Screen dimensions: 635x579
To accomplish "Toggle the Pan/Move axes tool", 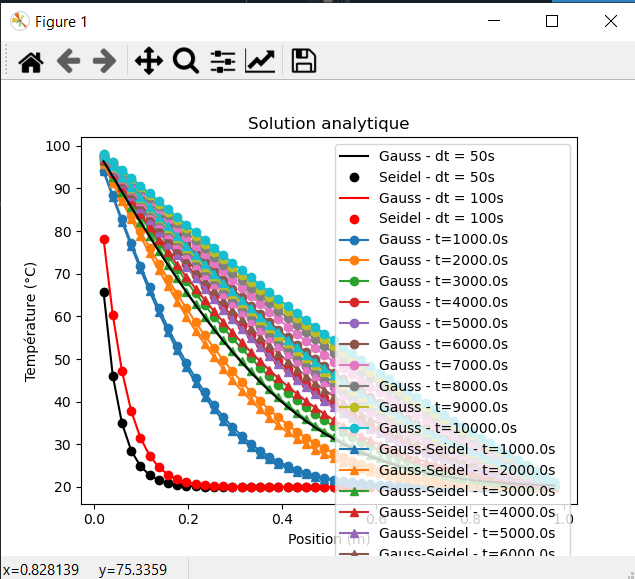I will pyautogui.click(x=148, y=62).
